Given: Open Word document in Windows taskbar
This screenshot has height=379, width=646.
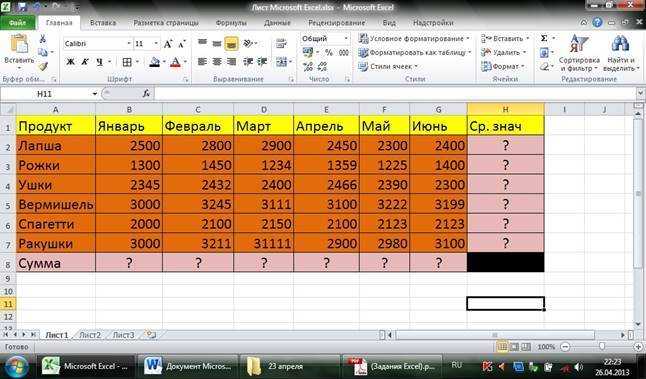Looking at the screenshot, I should click(x=189, y=366).
